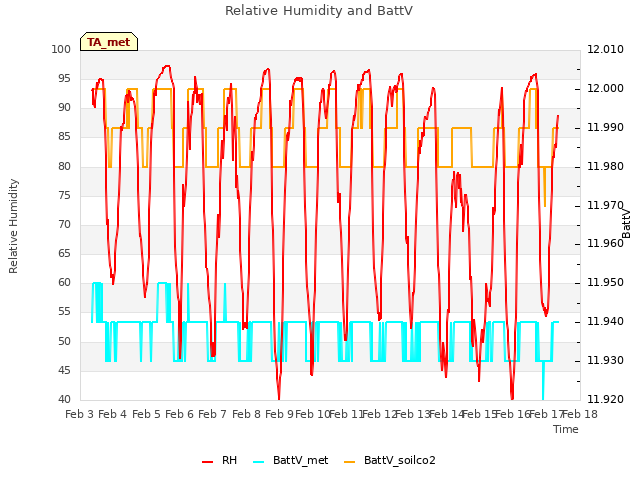Click the 'Feb 18' x-axis tick label

(x=580, y=414)
